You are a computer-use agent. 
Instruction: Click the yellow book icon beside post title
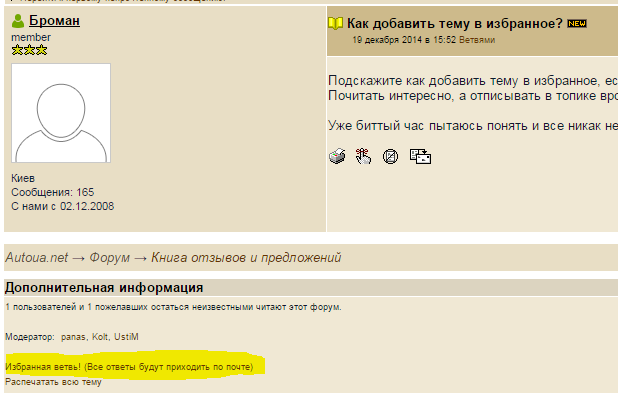point(335,24)
